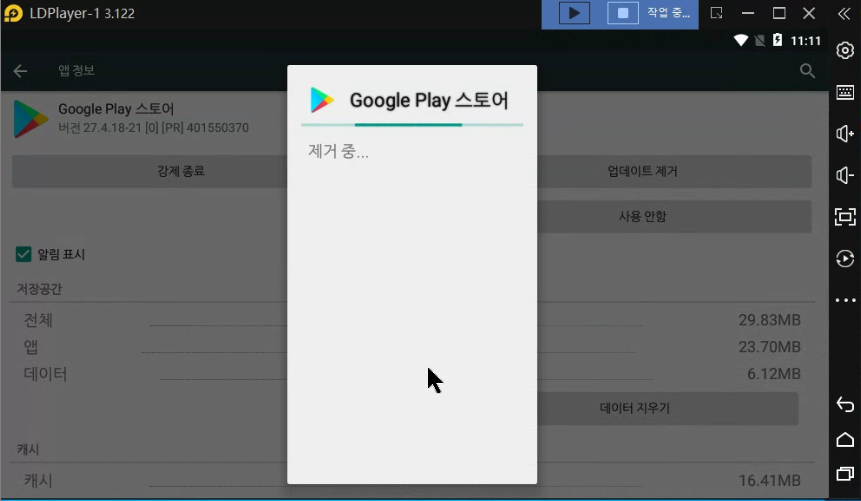This screenshot has width=861, height=501.
Task: Click the no SIM signal icon
Action: click(760, 40)
